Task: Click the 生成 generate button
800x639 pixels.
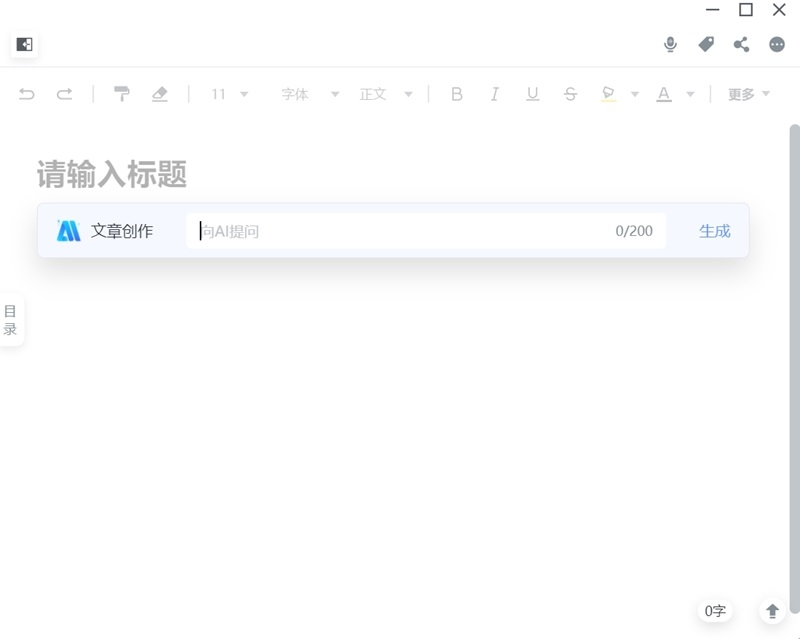Action: 715,231
